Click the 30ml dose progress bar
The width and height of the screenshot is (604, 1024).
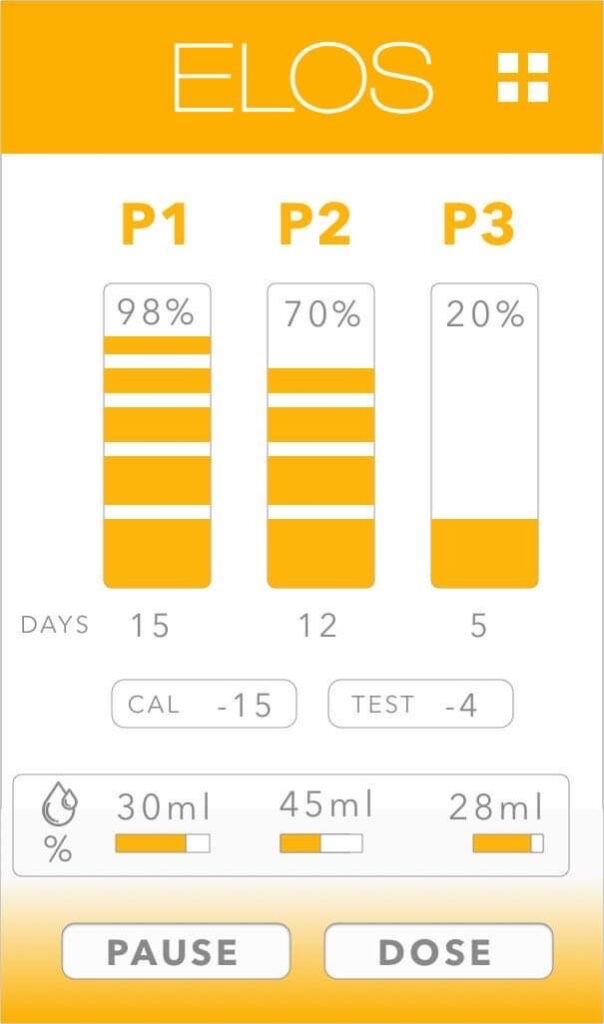click(x=162, y=843)
